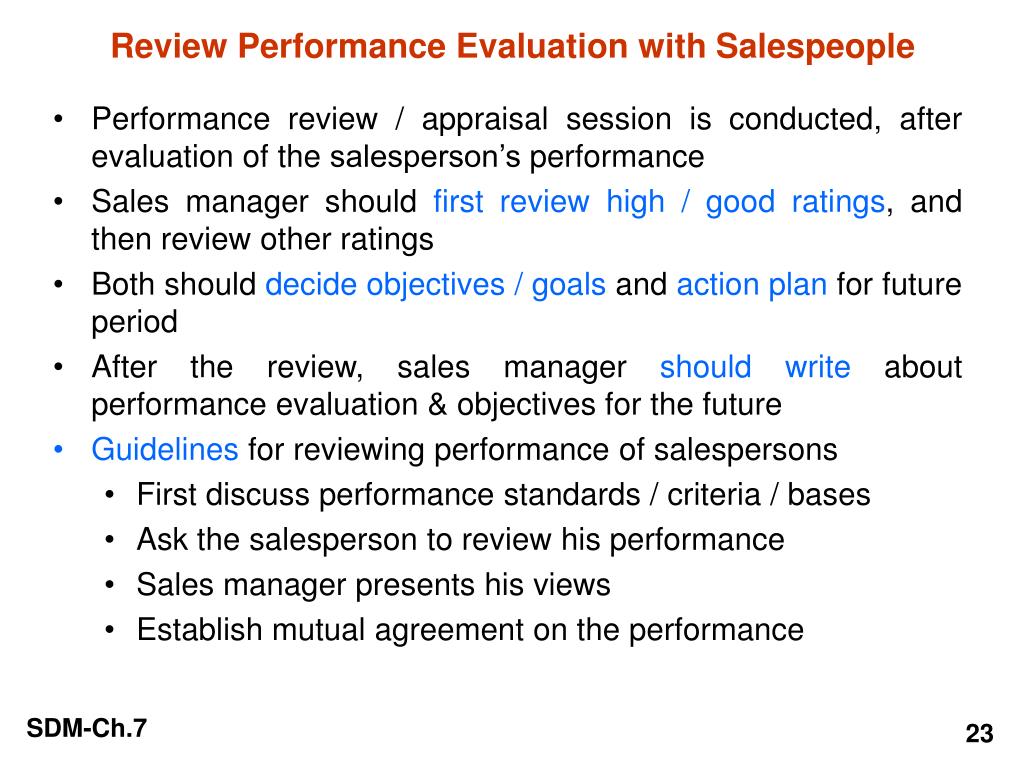Viewport: 1024px width, 768px height.
Task: Click the slide title about Salespeople
Action: 513,47
